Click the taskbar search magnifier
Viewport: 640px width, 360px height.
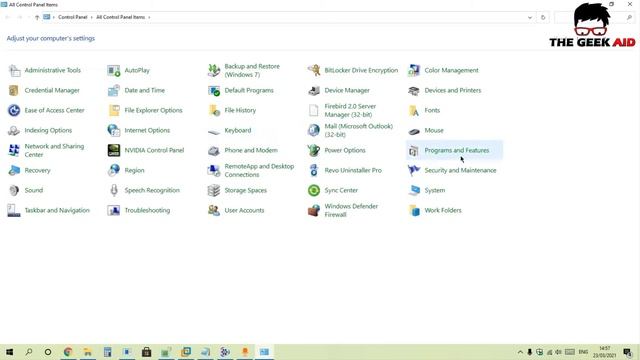tap(29, 352)
